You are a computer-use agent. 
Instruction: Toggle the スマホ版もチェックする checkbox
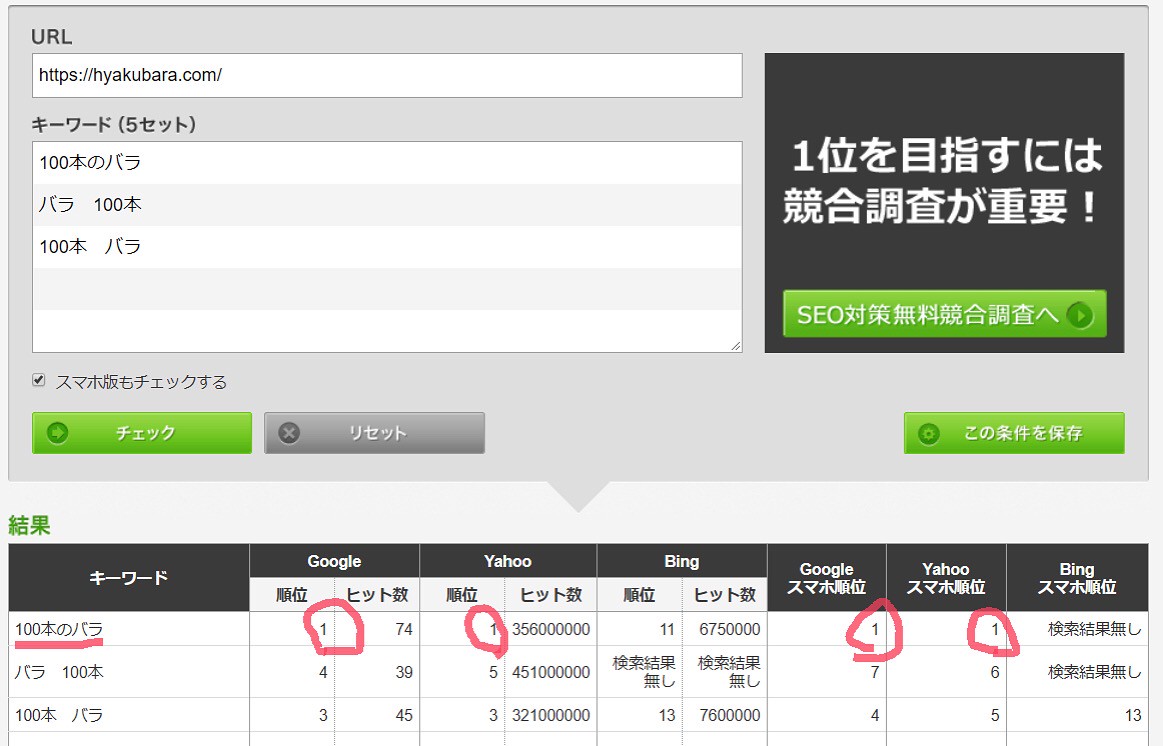click(x=39, y=381)
